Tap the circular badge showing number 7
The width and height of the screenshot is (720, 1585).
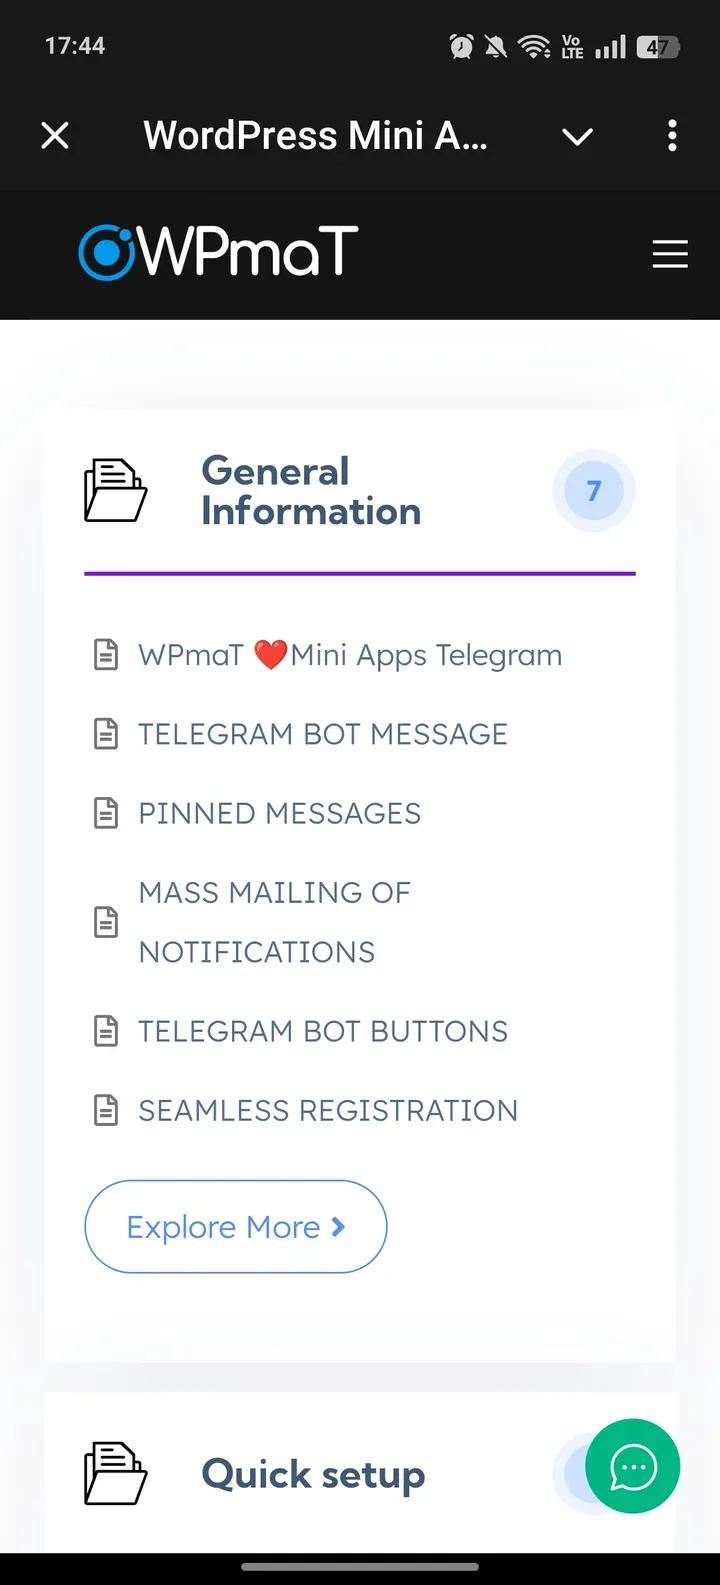[593, 490]
